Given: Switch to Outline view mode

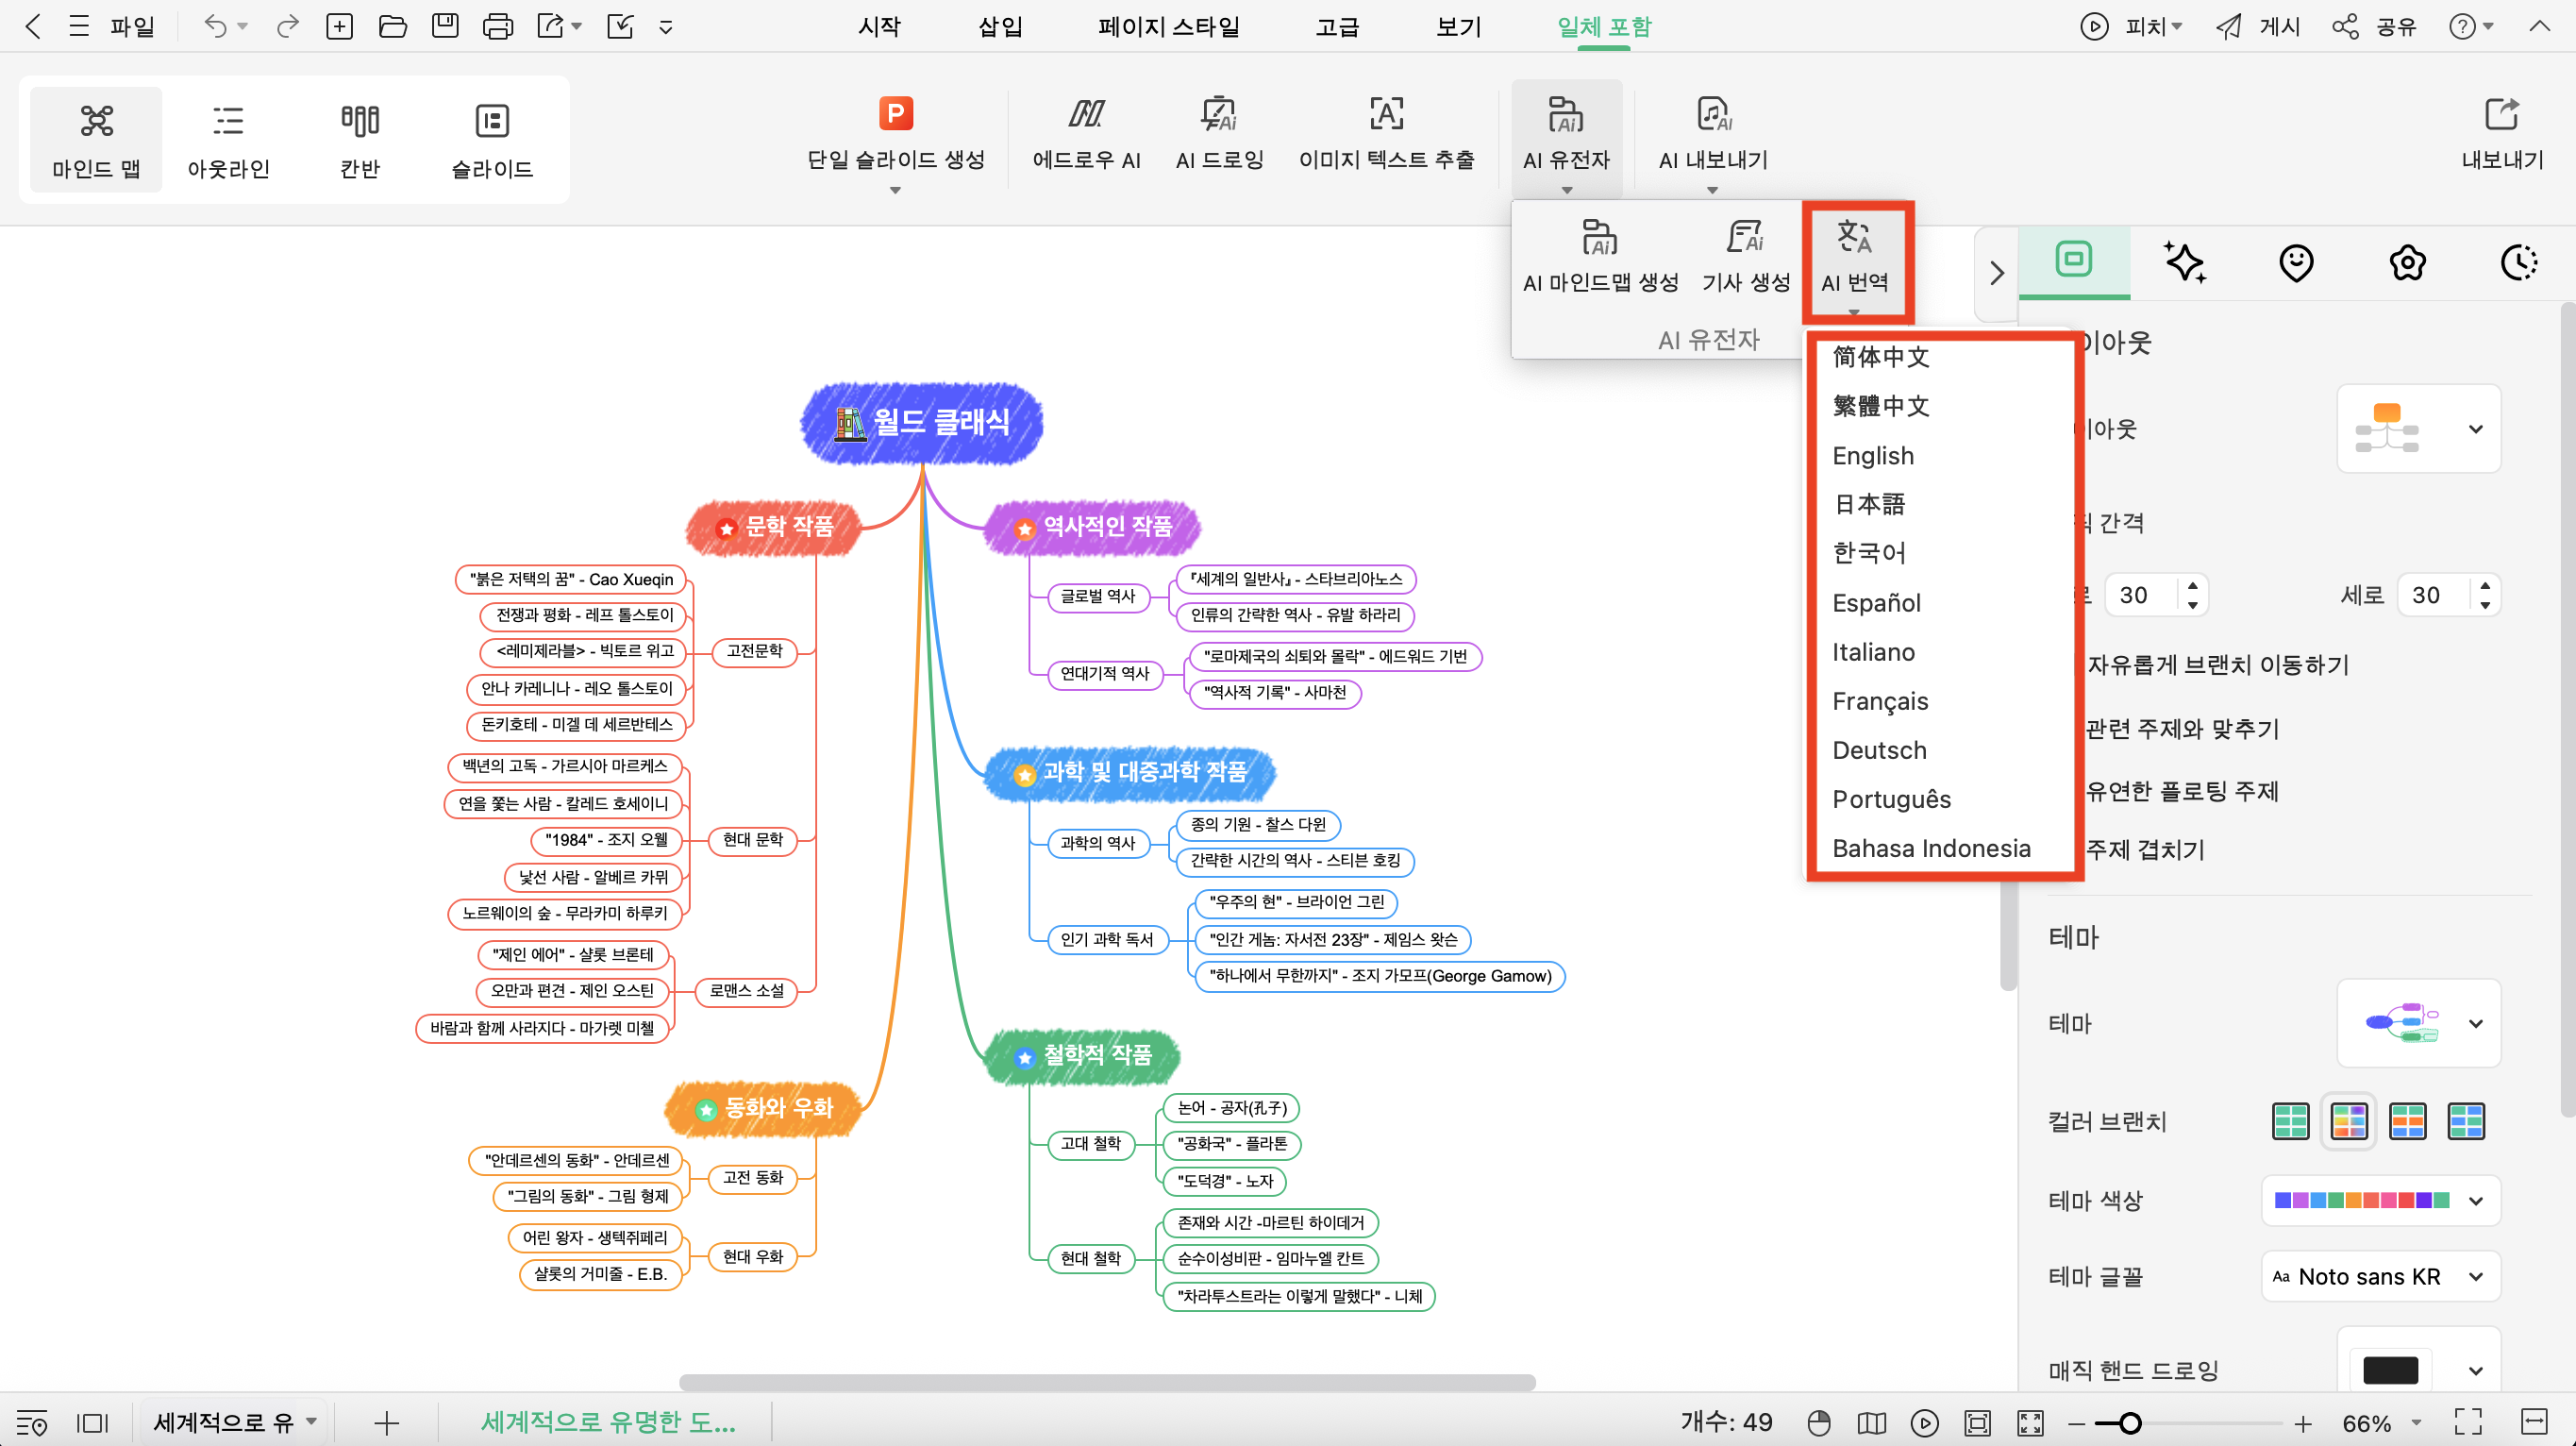Looking at the screenshot, I should (x=229, y=141).
